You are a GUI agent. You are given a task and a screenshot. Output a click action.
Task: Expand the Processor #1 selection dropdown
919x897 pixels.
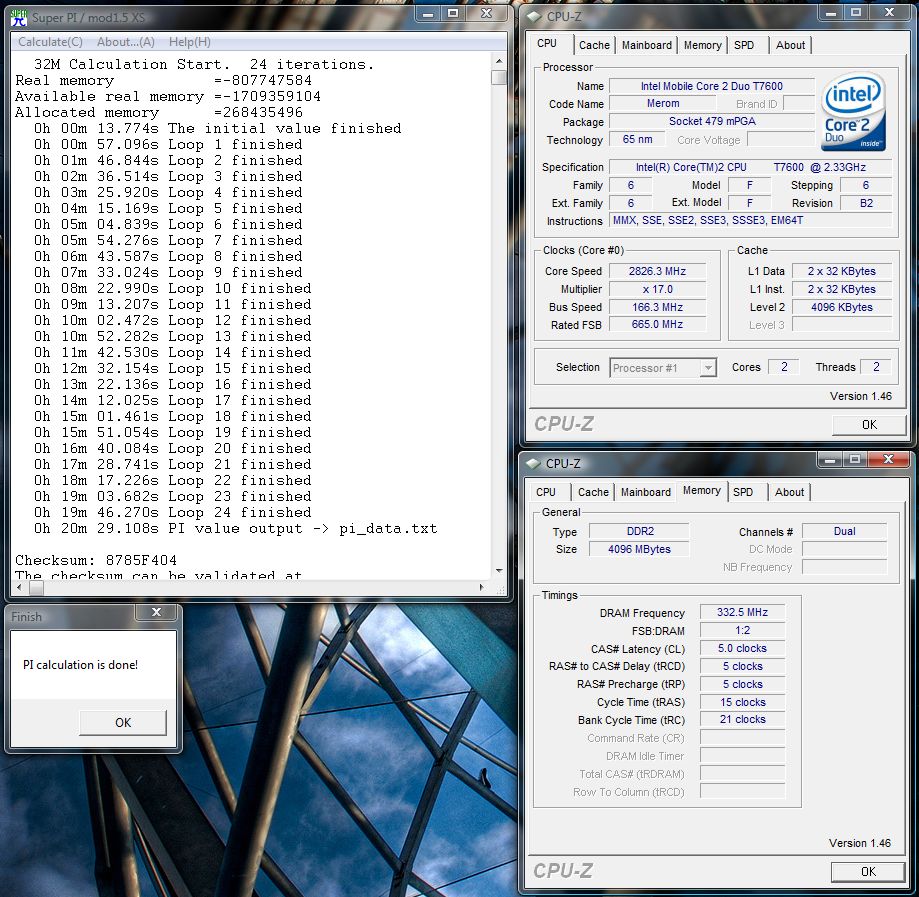point(709,368)
